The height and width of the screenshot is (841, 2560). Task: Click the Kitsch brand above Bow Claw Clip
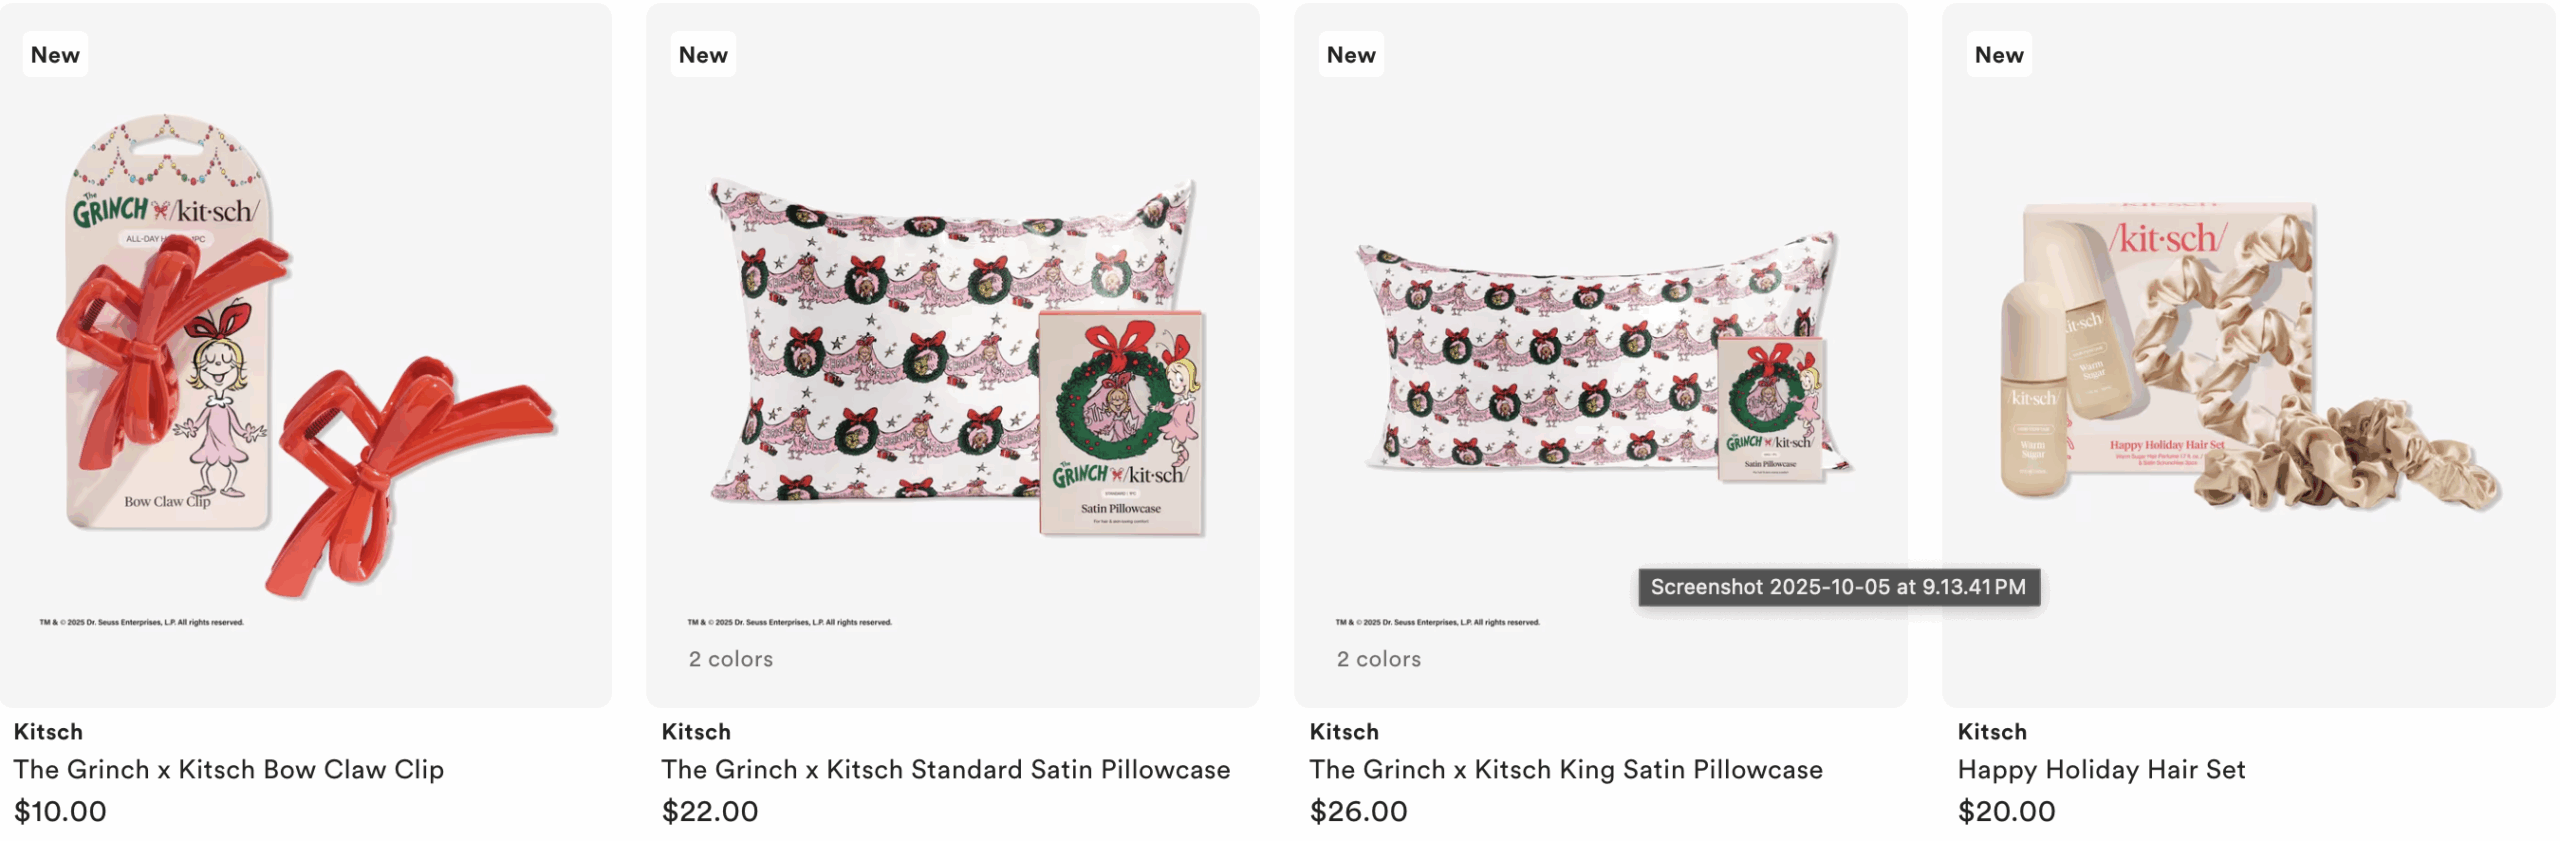48,731
